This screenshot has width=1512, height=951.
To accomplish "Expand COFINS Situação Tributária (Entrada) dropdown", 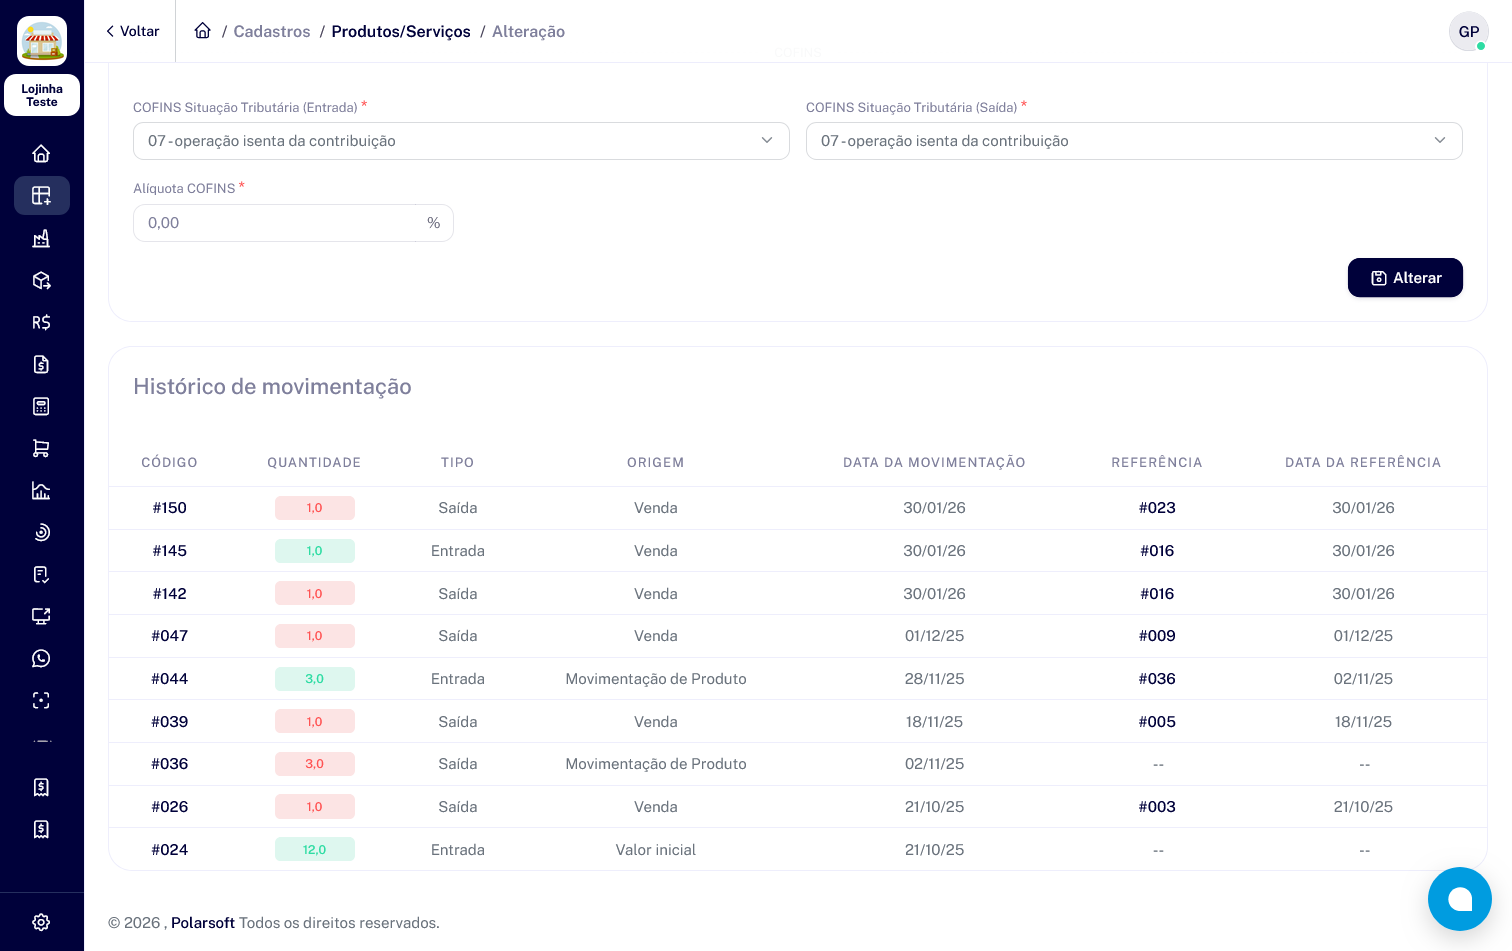I will pos(461,141).
